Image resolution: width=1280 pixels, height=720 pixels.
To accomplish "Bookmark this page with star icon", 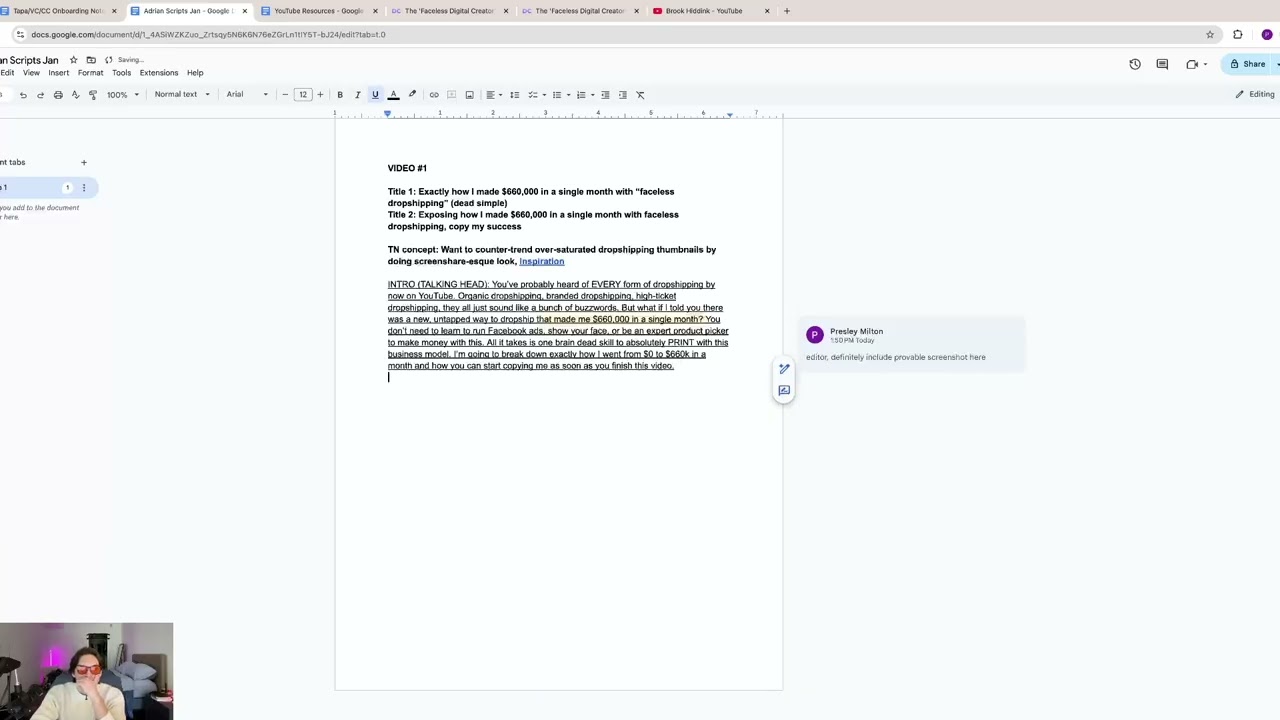I will (1210, 35).
